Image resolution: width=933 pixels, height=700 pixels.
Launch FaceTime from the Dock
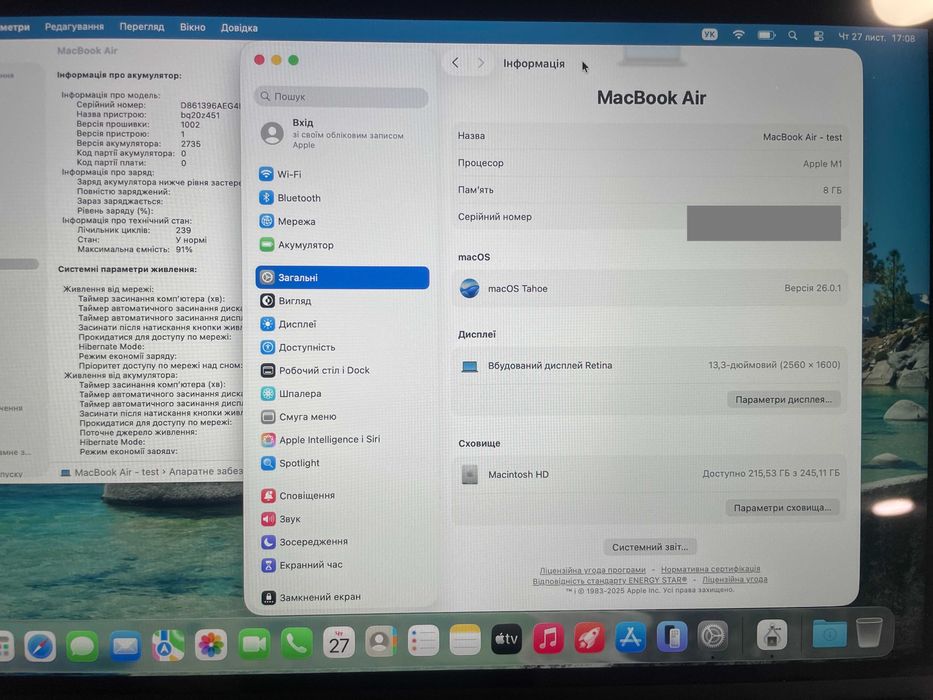tap(253, 644)
